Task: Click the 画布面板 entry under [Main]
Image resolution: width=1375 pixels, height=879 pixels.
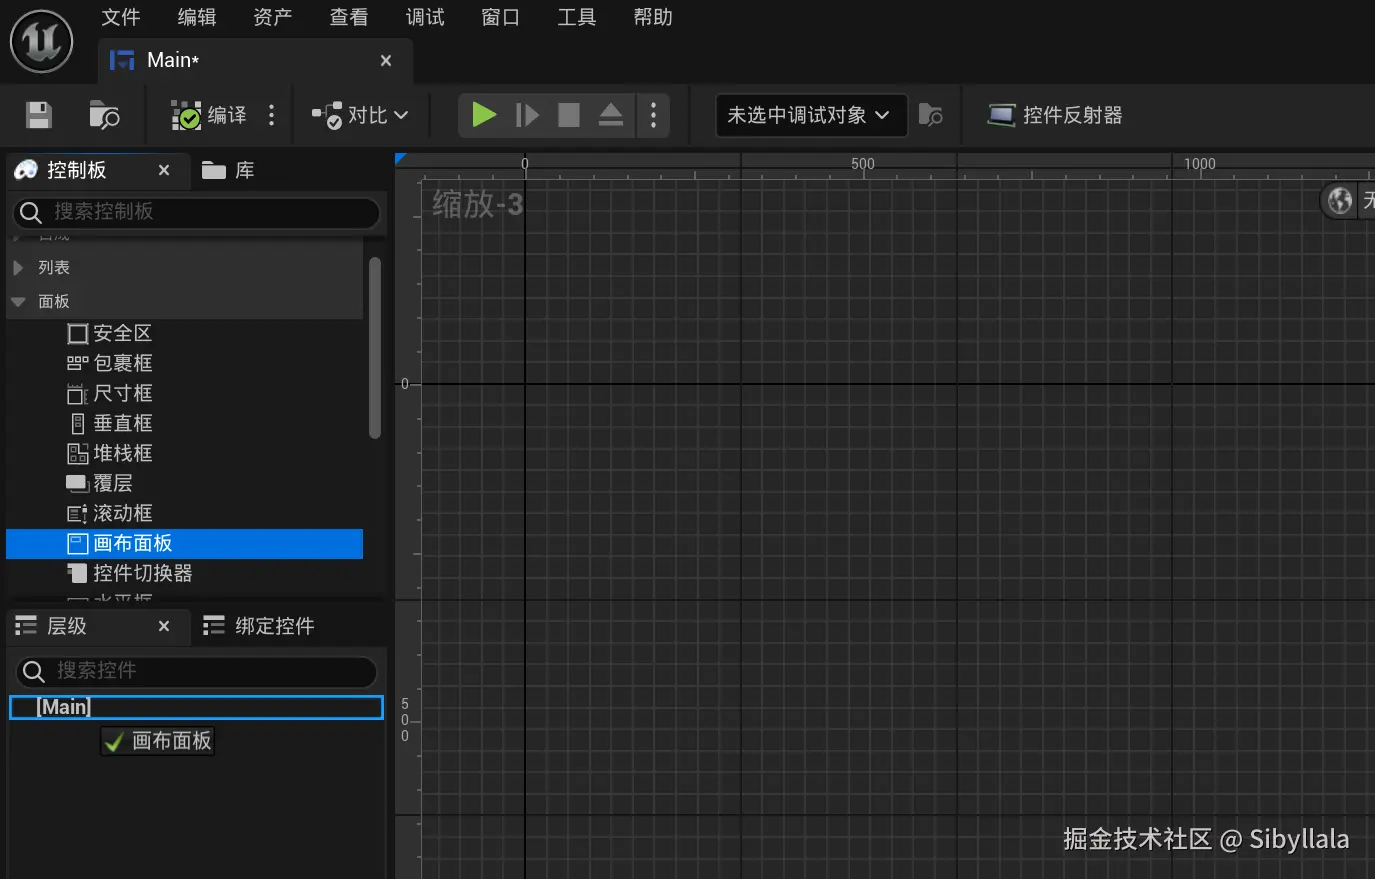Action: pyautogui.click(x=158, y=741)
